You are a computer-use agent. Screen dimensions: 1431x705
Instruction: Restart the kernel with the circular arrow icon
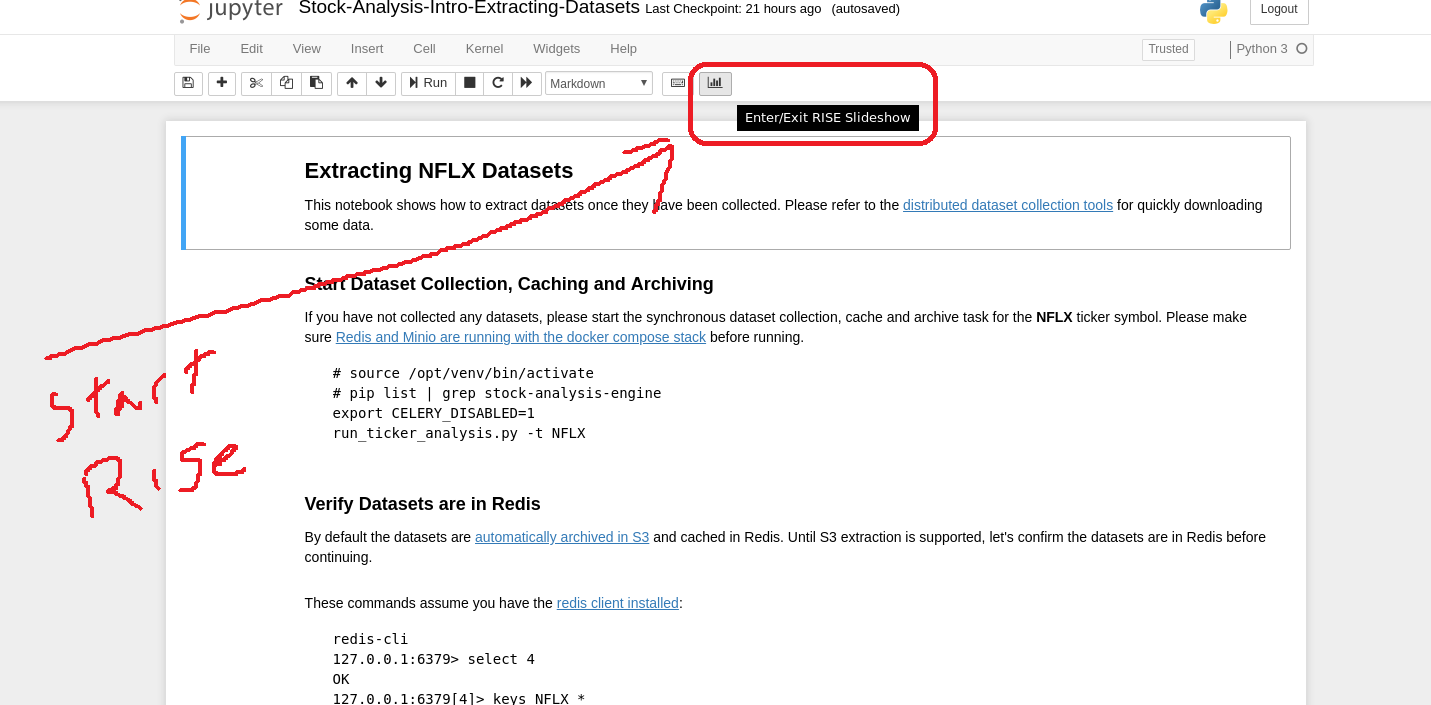(x=498, y=83)
